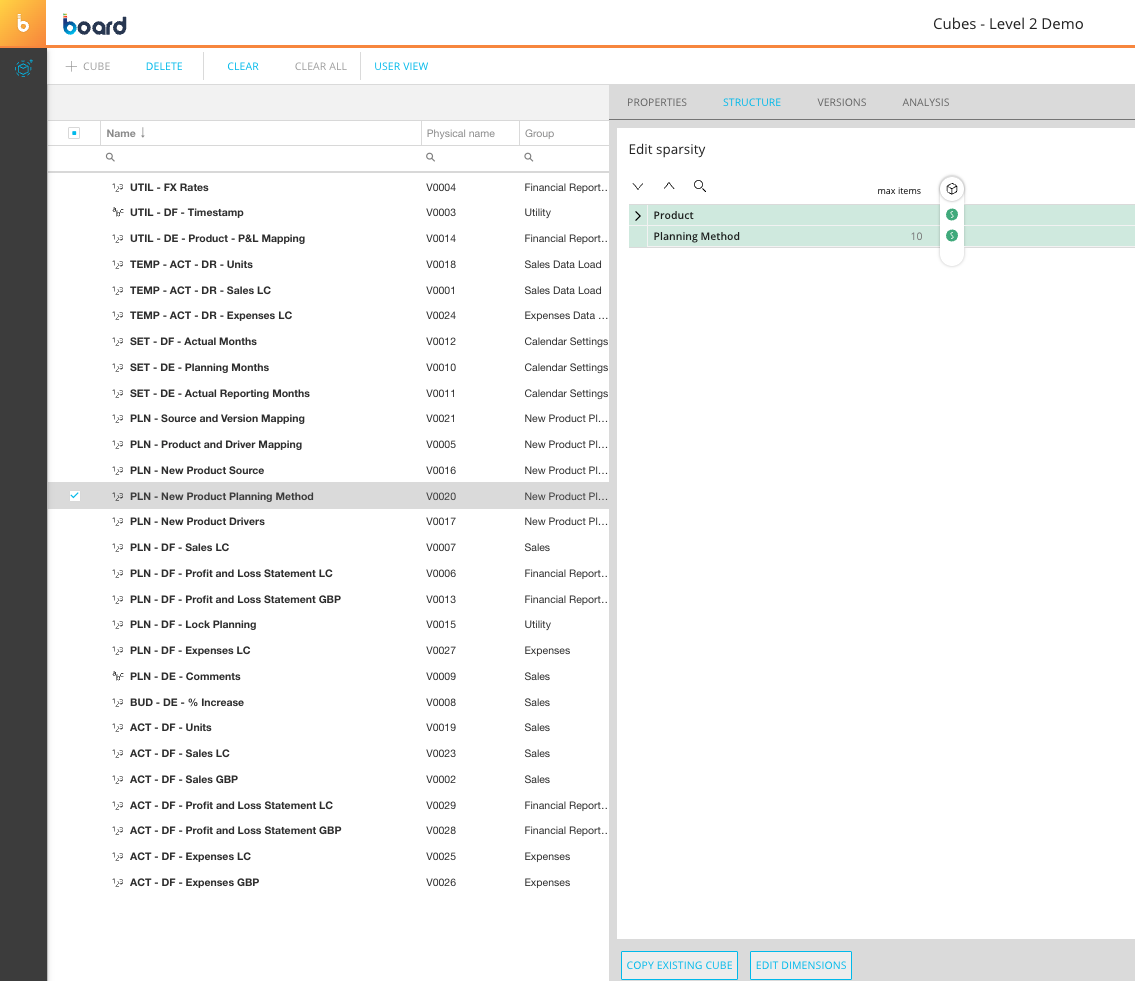Screen dimensions: 1135x981
Task: Click the type icon of UTIL - FX Rates
Action: (117, 188)
